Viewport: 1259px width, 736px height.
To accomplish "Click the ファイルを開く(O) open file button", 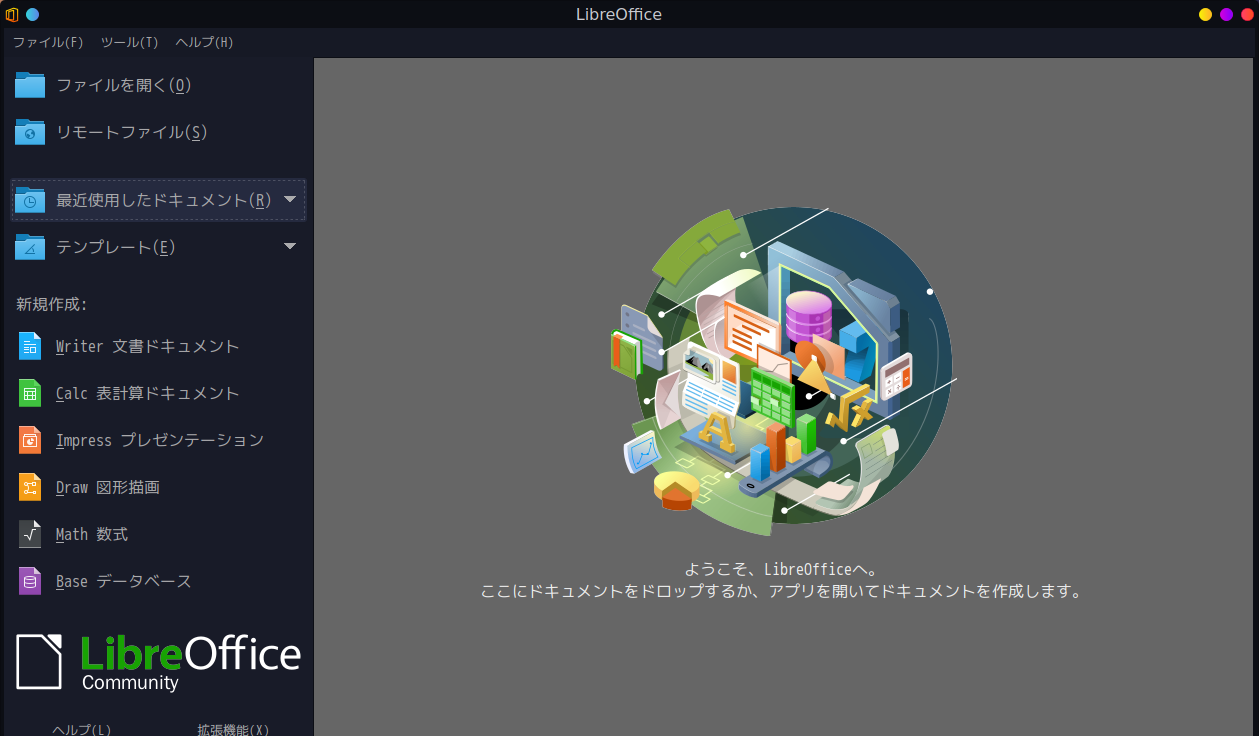I will [158, 85].
